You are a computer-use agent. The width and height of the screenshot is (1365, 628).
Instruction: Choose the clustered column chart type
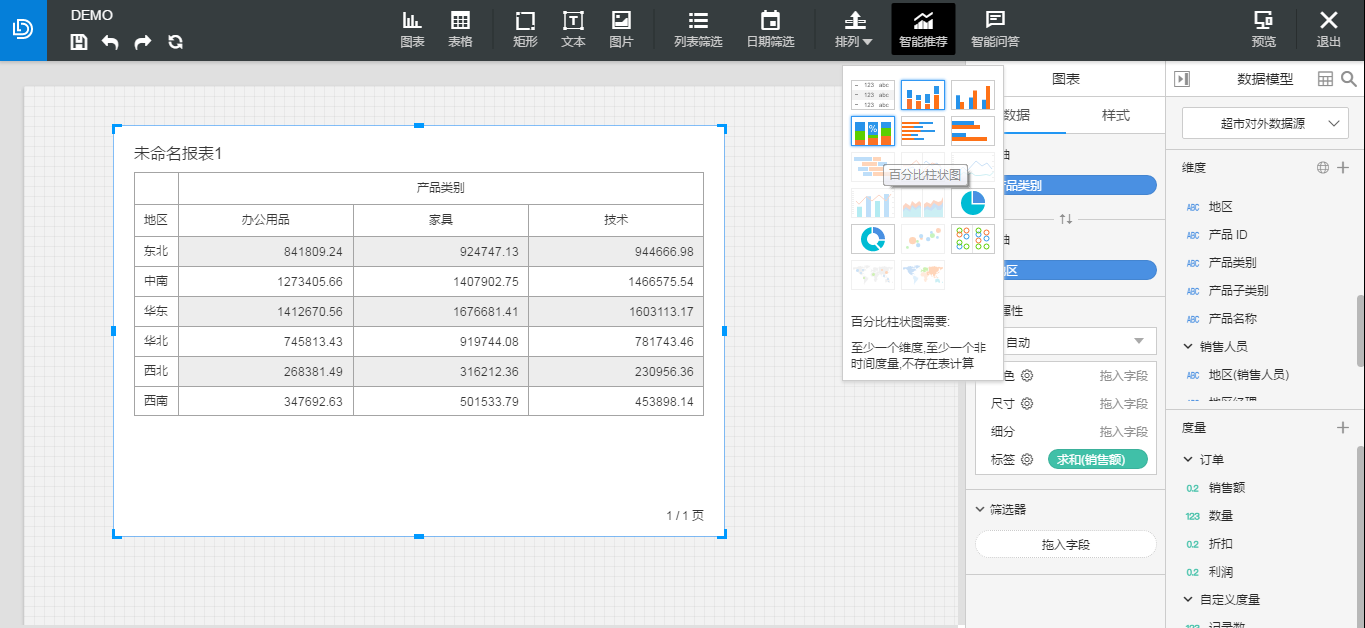coord(973,95)
